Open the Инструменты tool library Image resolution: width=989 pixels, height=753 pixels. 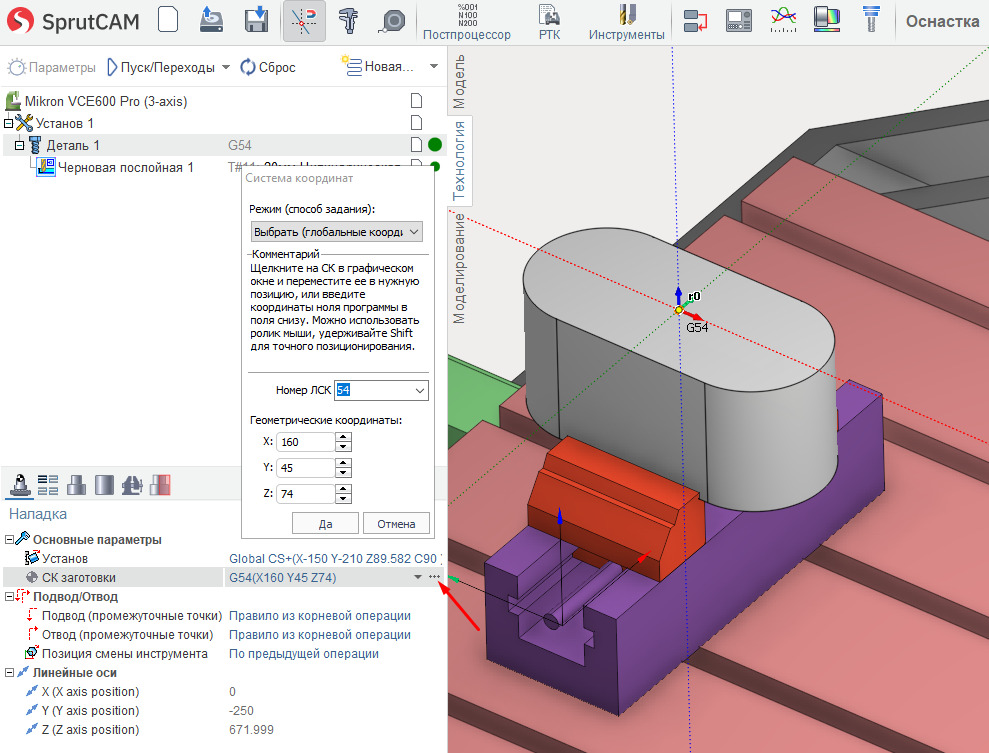click(626, 21)
